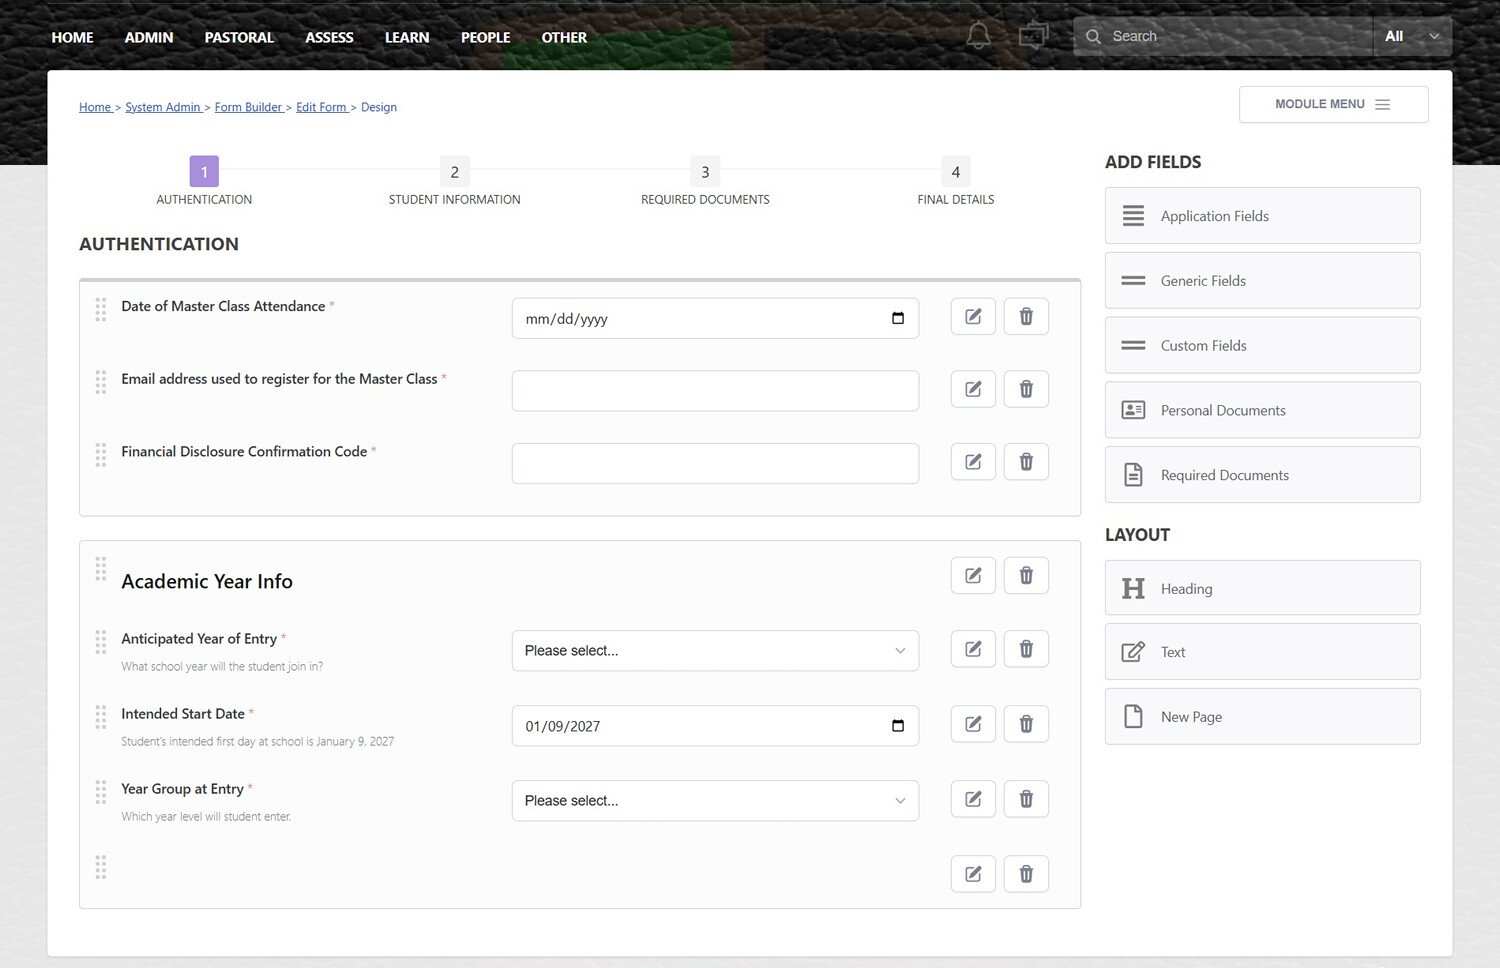1500x968 pixels.
Task: Go to step 3 Required Documents
Action: coord(705,172)
